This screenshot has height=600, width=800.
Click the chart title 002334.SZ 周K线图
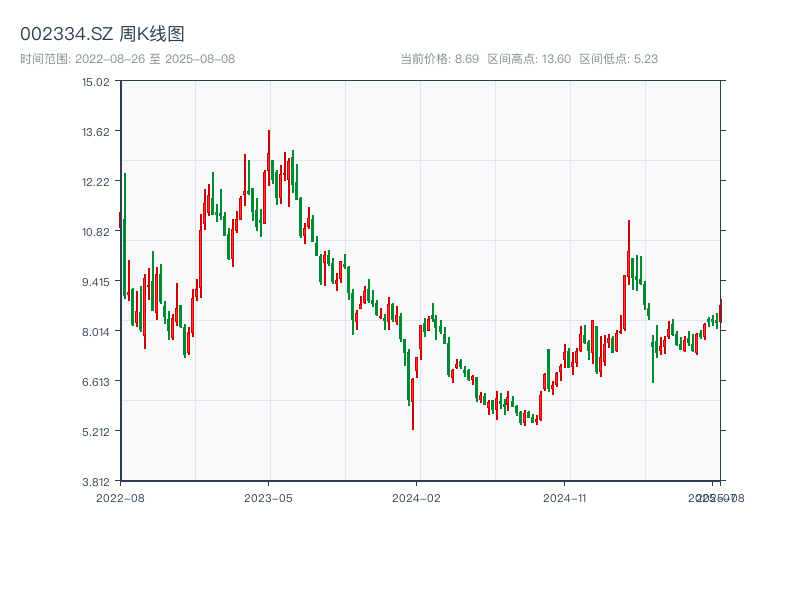click(x=102, y=34)
